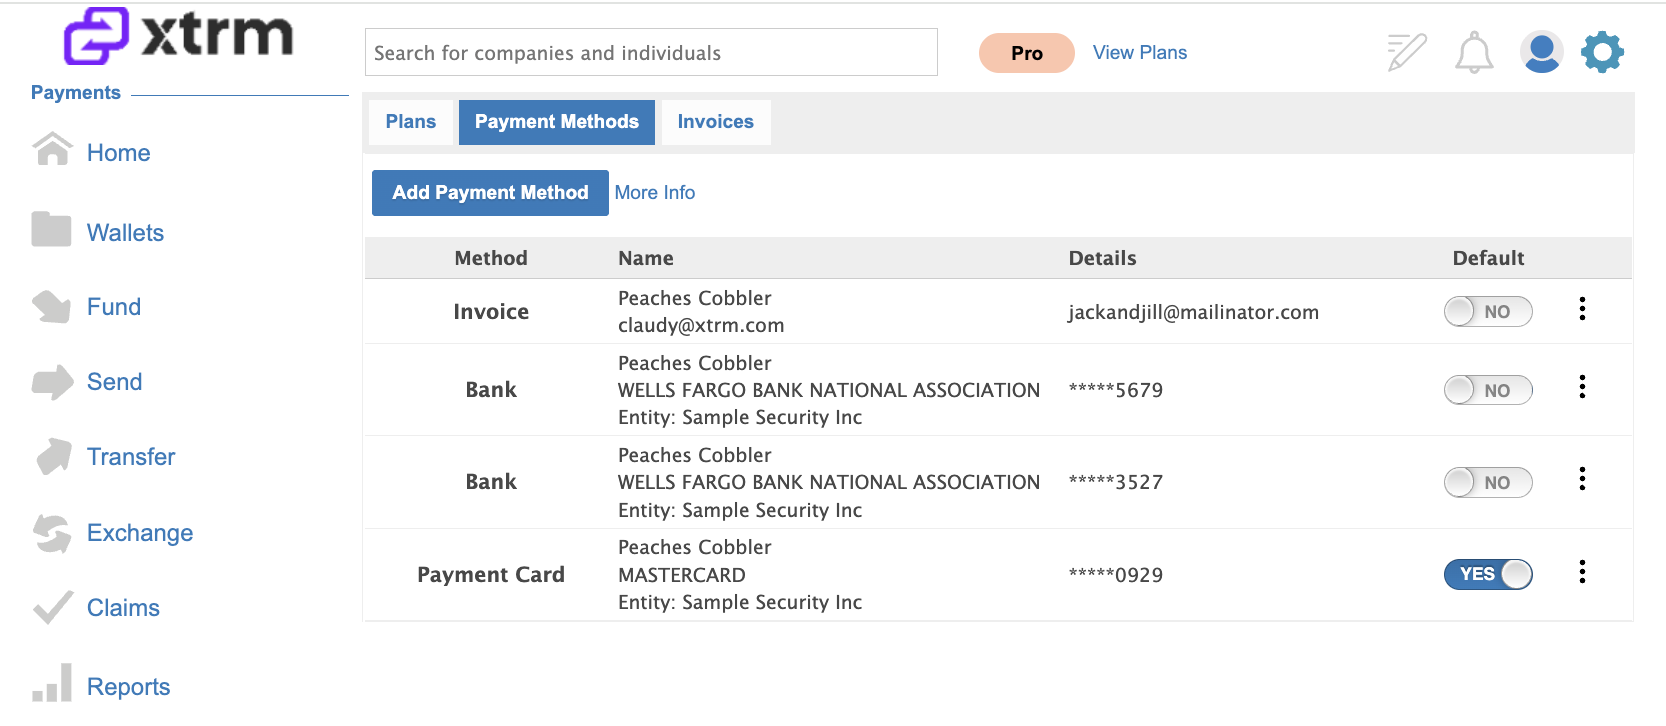Open the settings gear icon
This screenshot has width=1666, height=726.
[1602, 52]
